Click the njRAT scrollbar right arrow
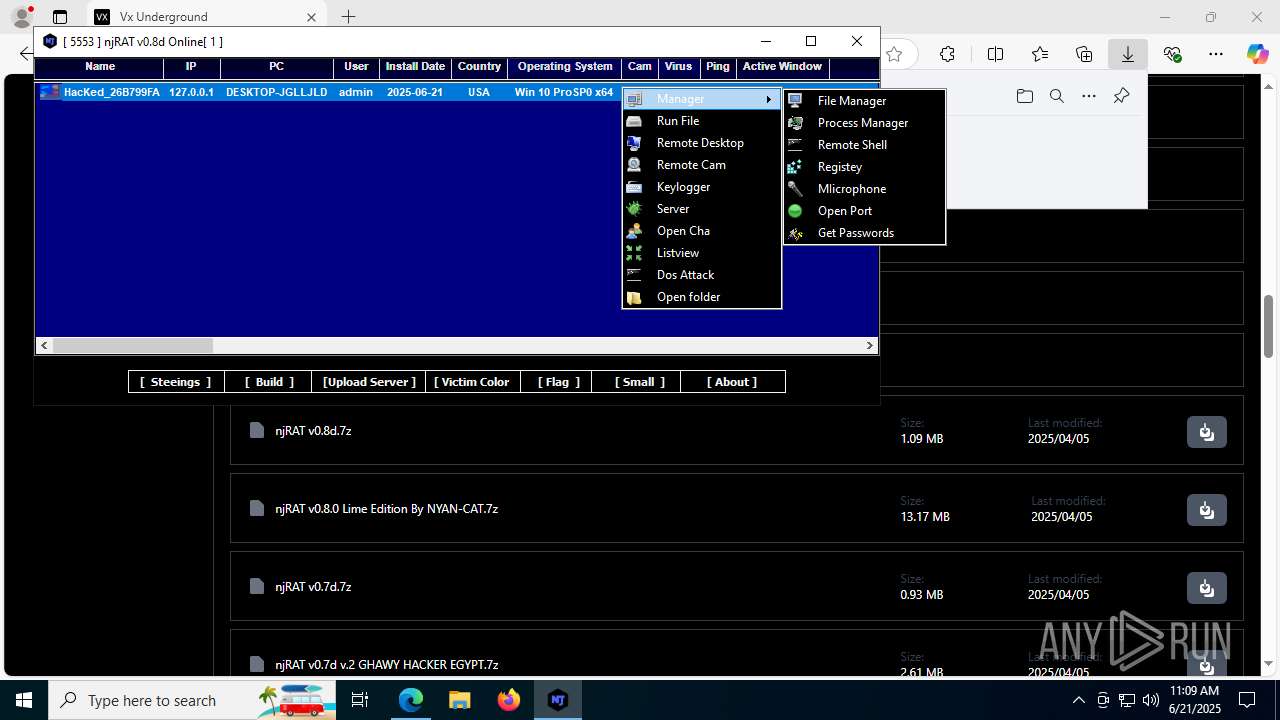This screenshot has height=720, width=1280. click(x=870, y=345)
